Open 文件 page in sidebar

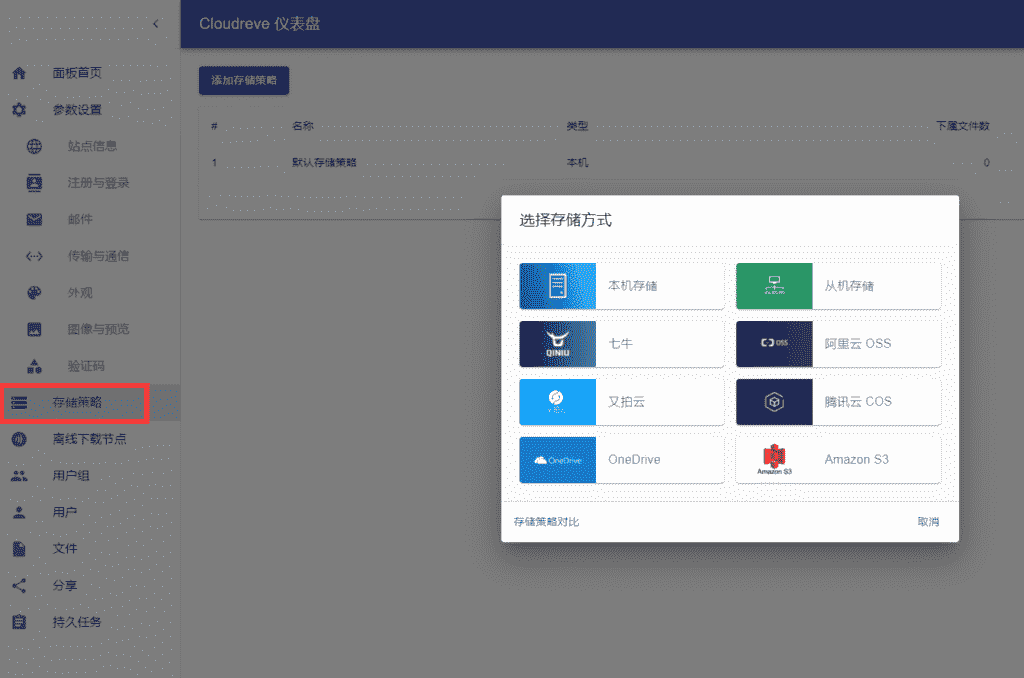pyautogui.click(x=90, y=549)
